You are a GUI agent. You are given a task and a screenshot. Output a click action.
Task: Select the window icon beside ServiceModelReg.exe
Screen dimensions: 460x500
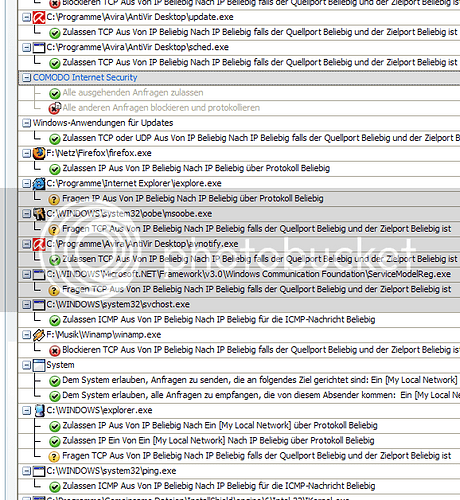pyautogui.click(x=39, y=275)
